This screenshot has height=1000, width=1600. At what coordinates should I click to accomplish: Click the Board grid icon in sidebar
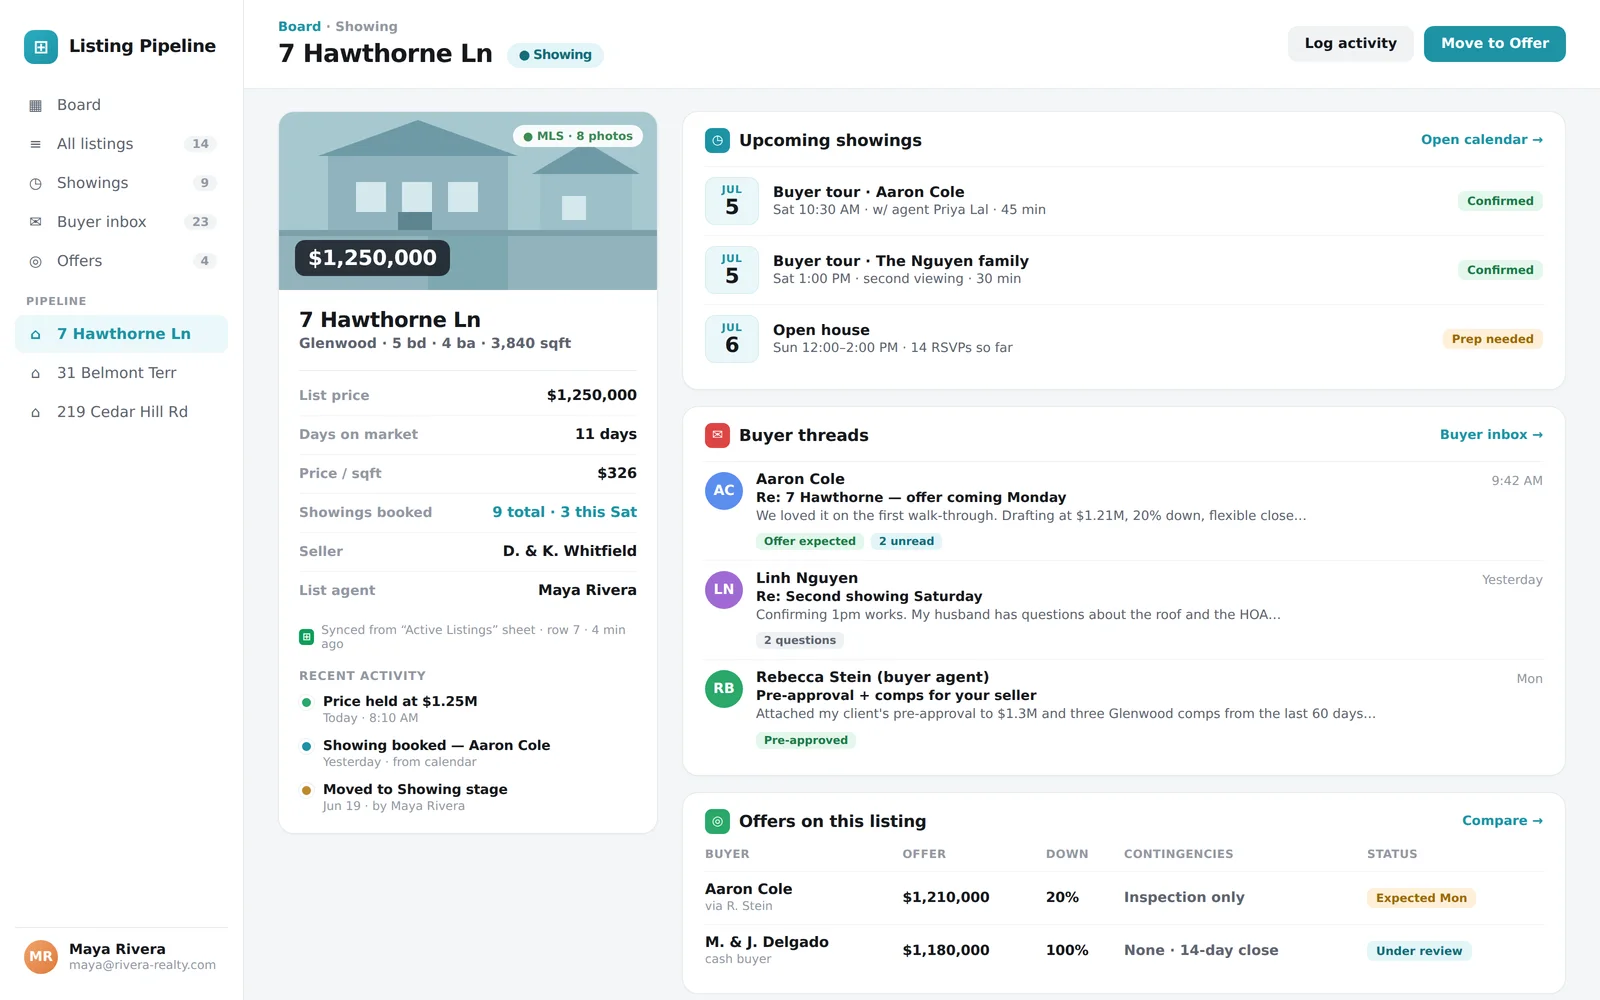35,105
